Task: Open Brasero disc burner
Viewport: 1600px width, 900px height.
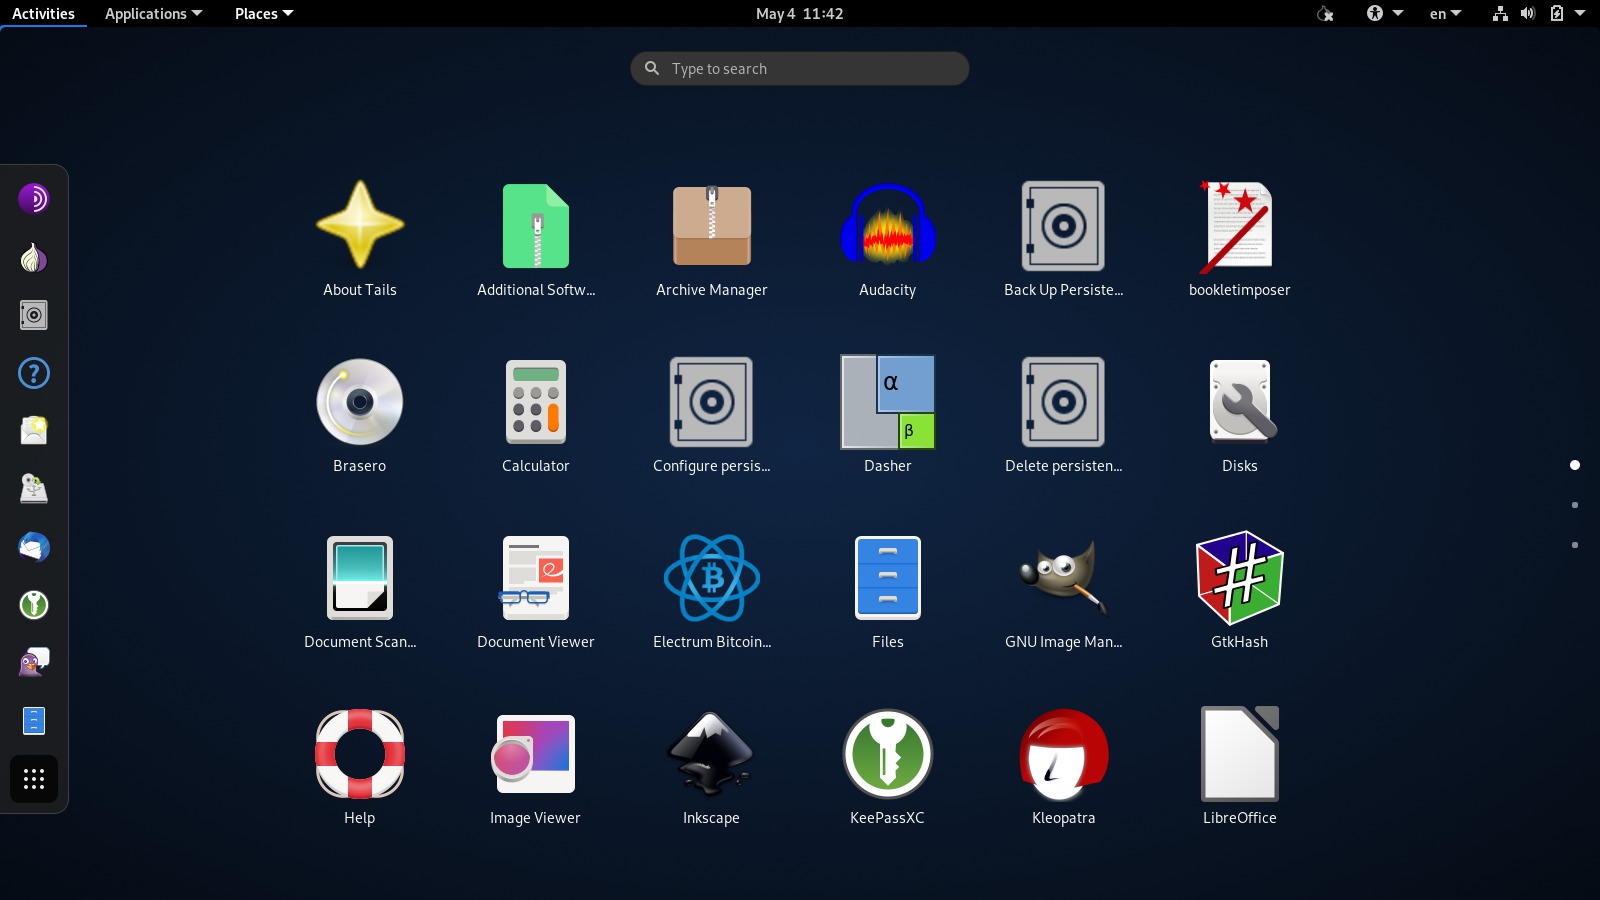Action: pos(360,416)
